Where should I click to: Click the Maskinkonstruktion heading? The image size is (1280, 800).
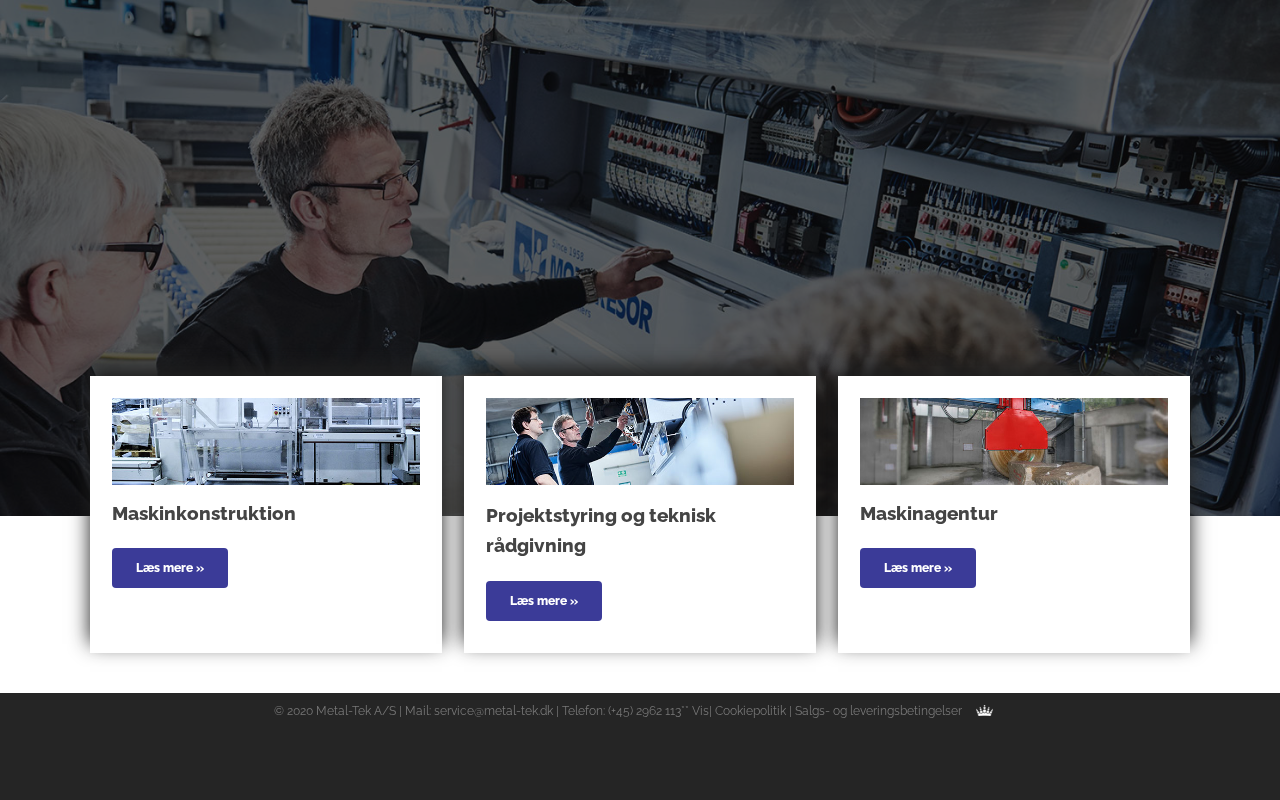(204, 514)
